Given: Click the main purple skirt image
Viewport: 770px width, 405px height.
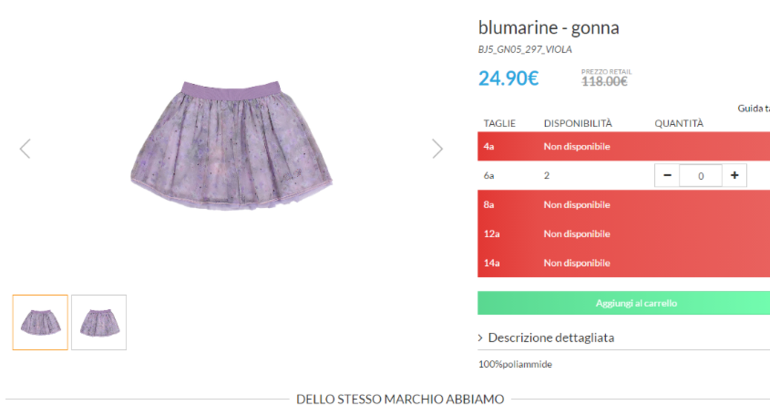Looking at the screenshot, I should [231, 145].
